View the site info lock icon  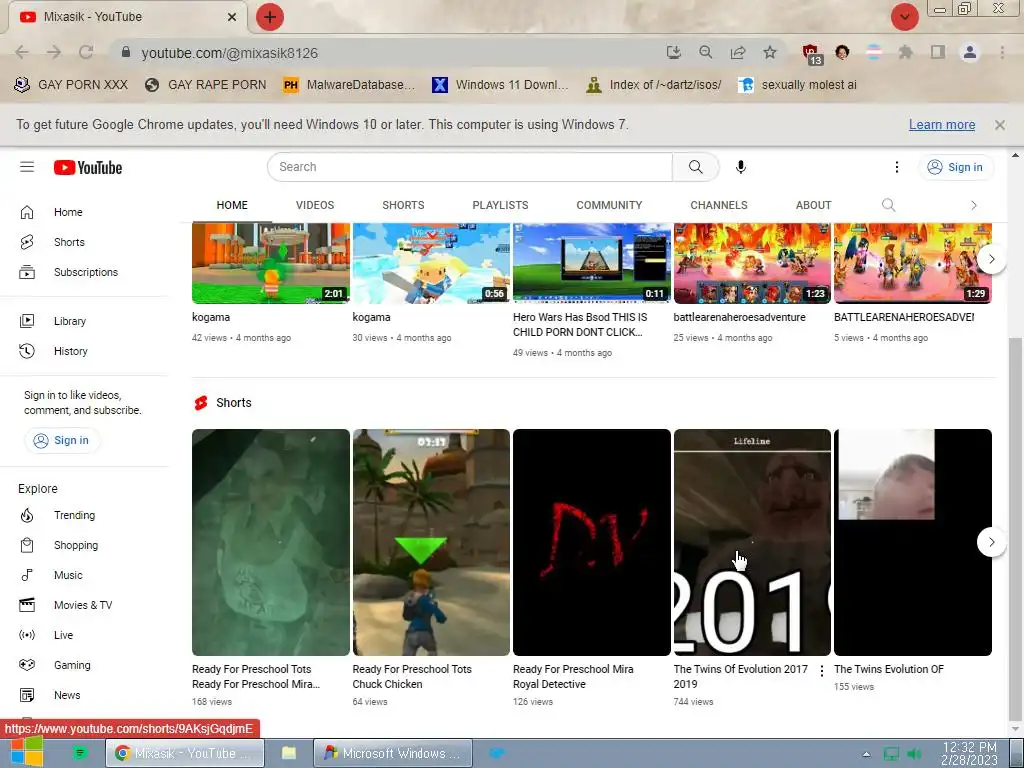tap(126, 52)
